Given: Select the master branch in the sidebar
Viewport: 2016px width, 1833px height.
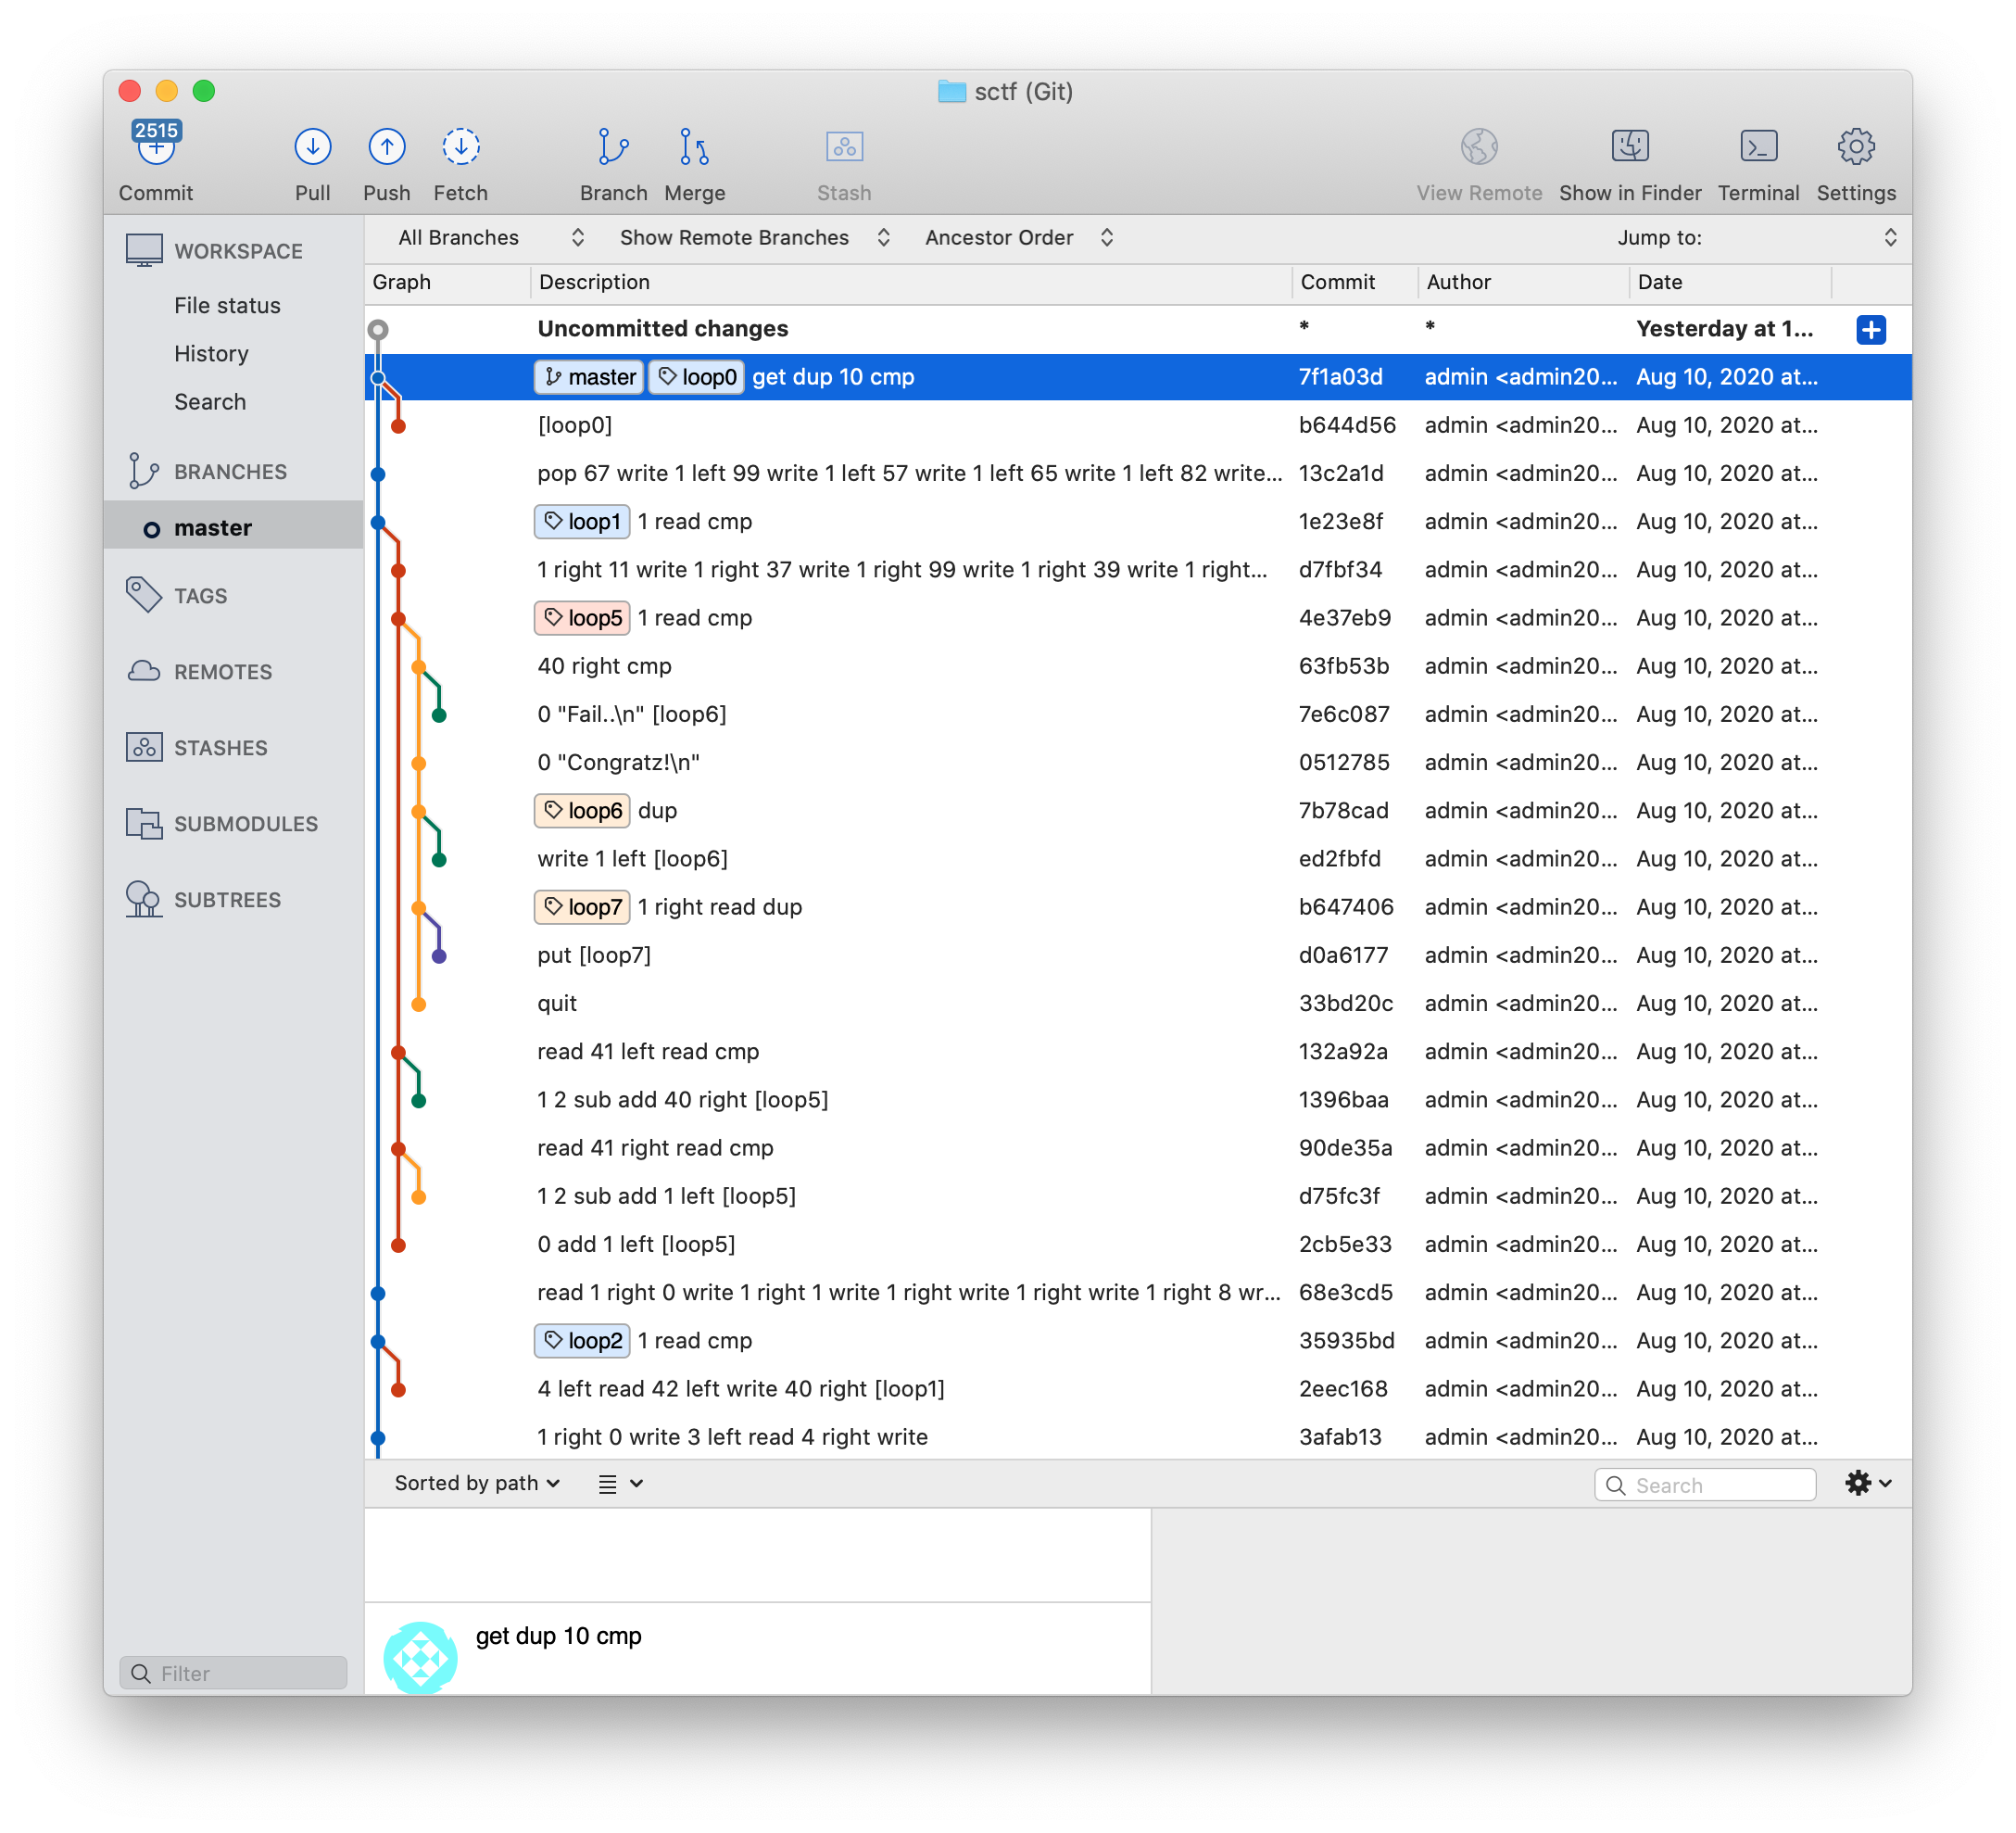Looking at the screenshot, I should tap(212, 528).
